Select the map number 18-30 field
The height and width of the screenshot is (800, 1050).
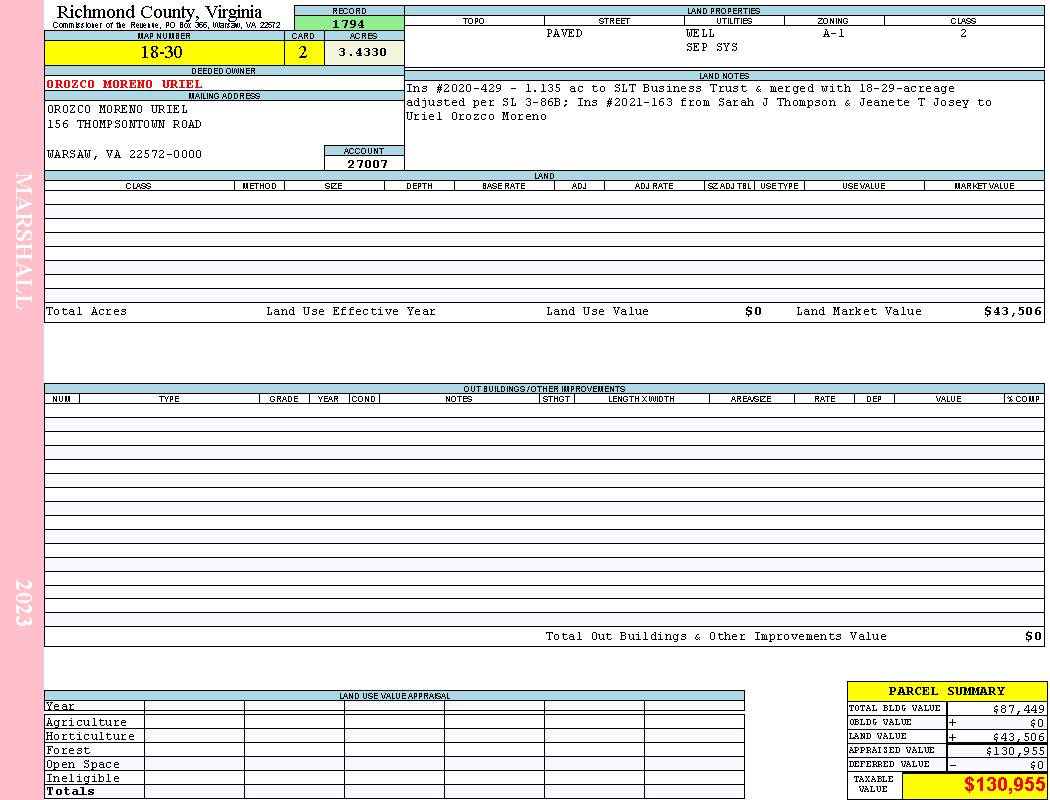coord(164,52)
